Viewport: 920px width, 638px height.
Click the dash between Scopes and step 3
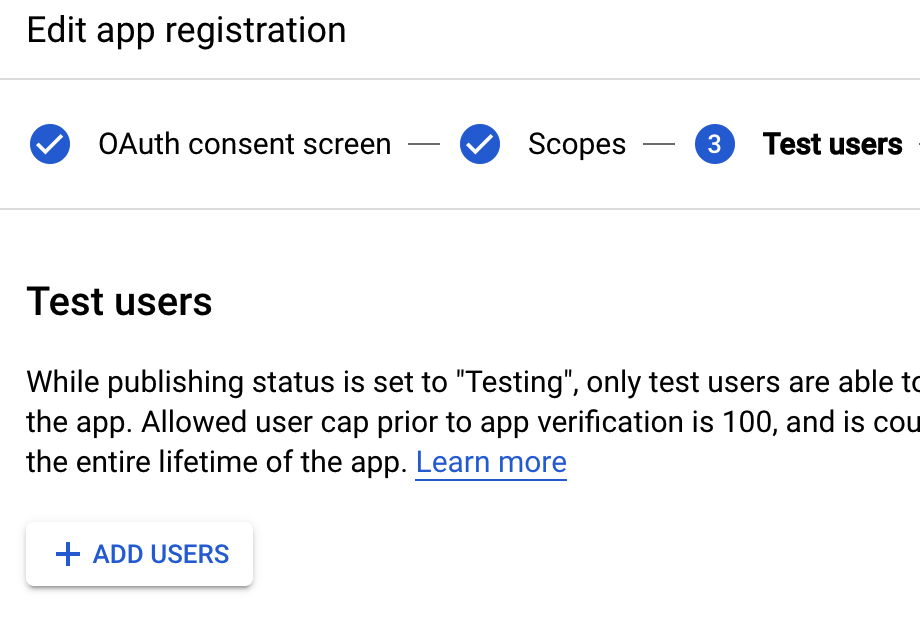point(659,145)
